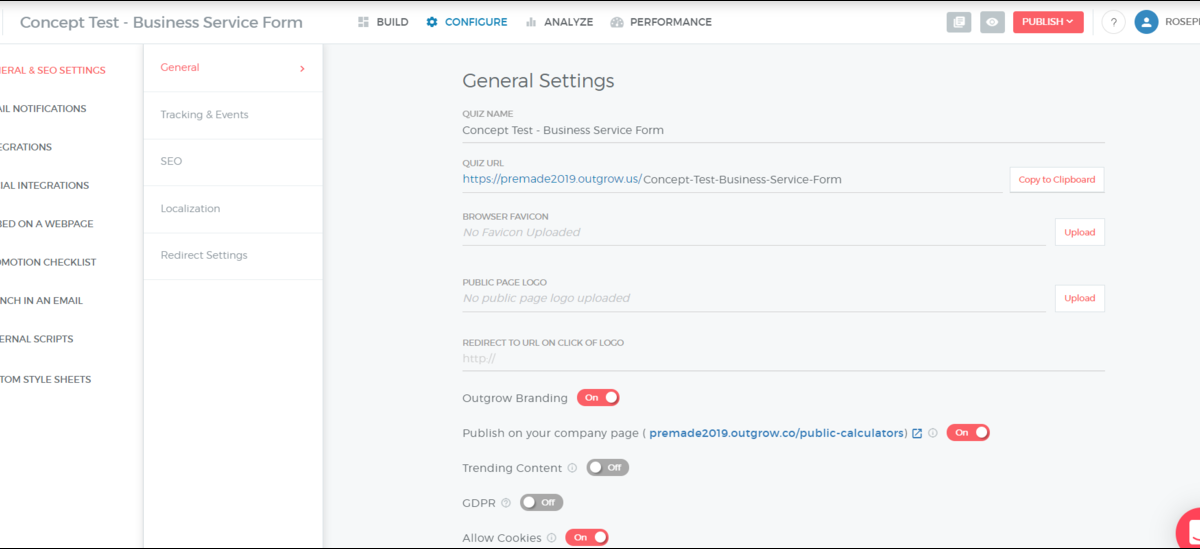Open help via the question mark icon

point(1113,22)
